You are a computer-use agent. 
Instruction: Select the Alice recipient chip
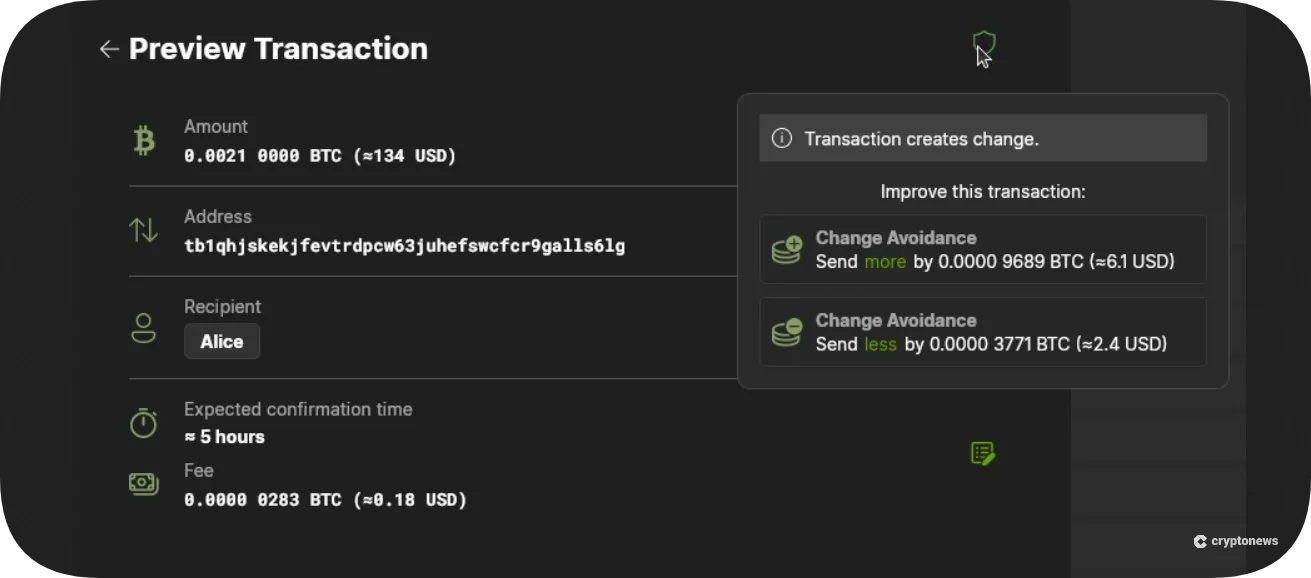pos(221,341)
